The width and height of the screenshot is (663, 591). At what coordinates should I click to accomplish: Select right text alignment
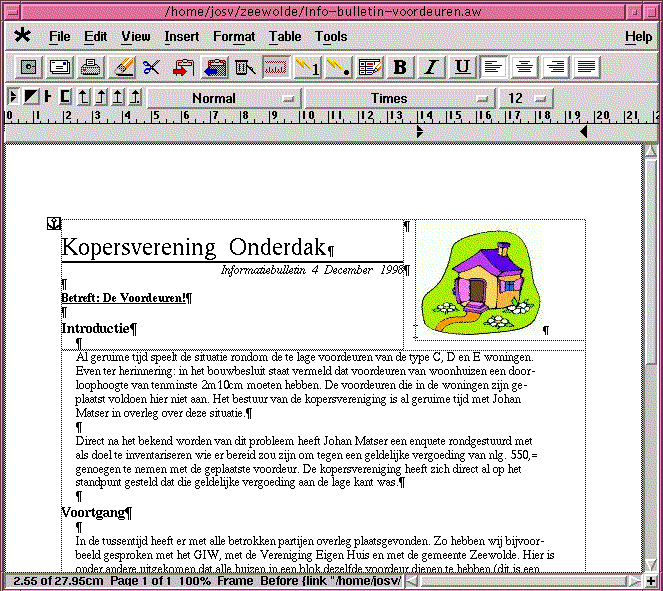pos(555,67)
